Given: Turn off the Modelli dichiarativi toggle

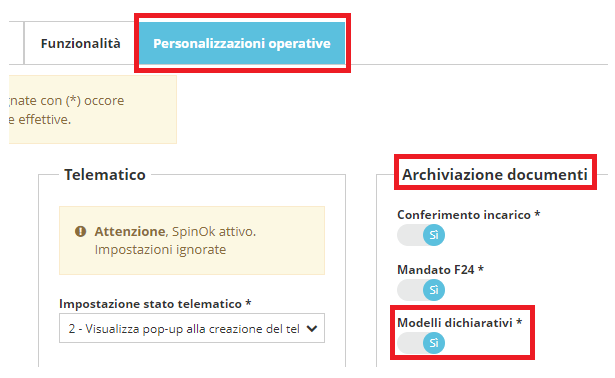Looking at the screenshot, I should click(421, 343).
